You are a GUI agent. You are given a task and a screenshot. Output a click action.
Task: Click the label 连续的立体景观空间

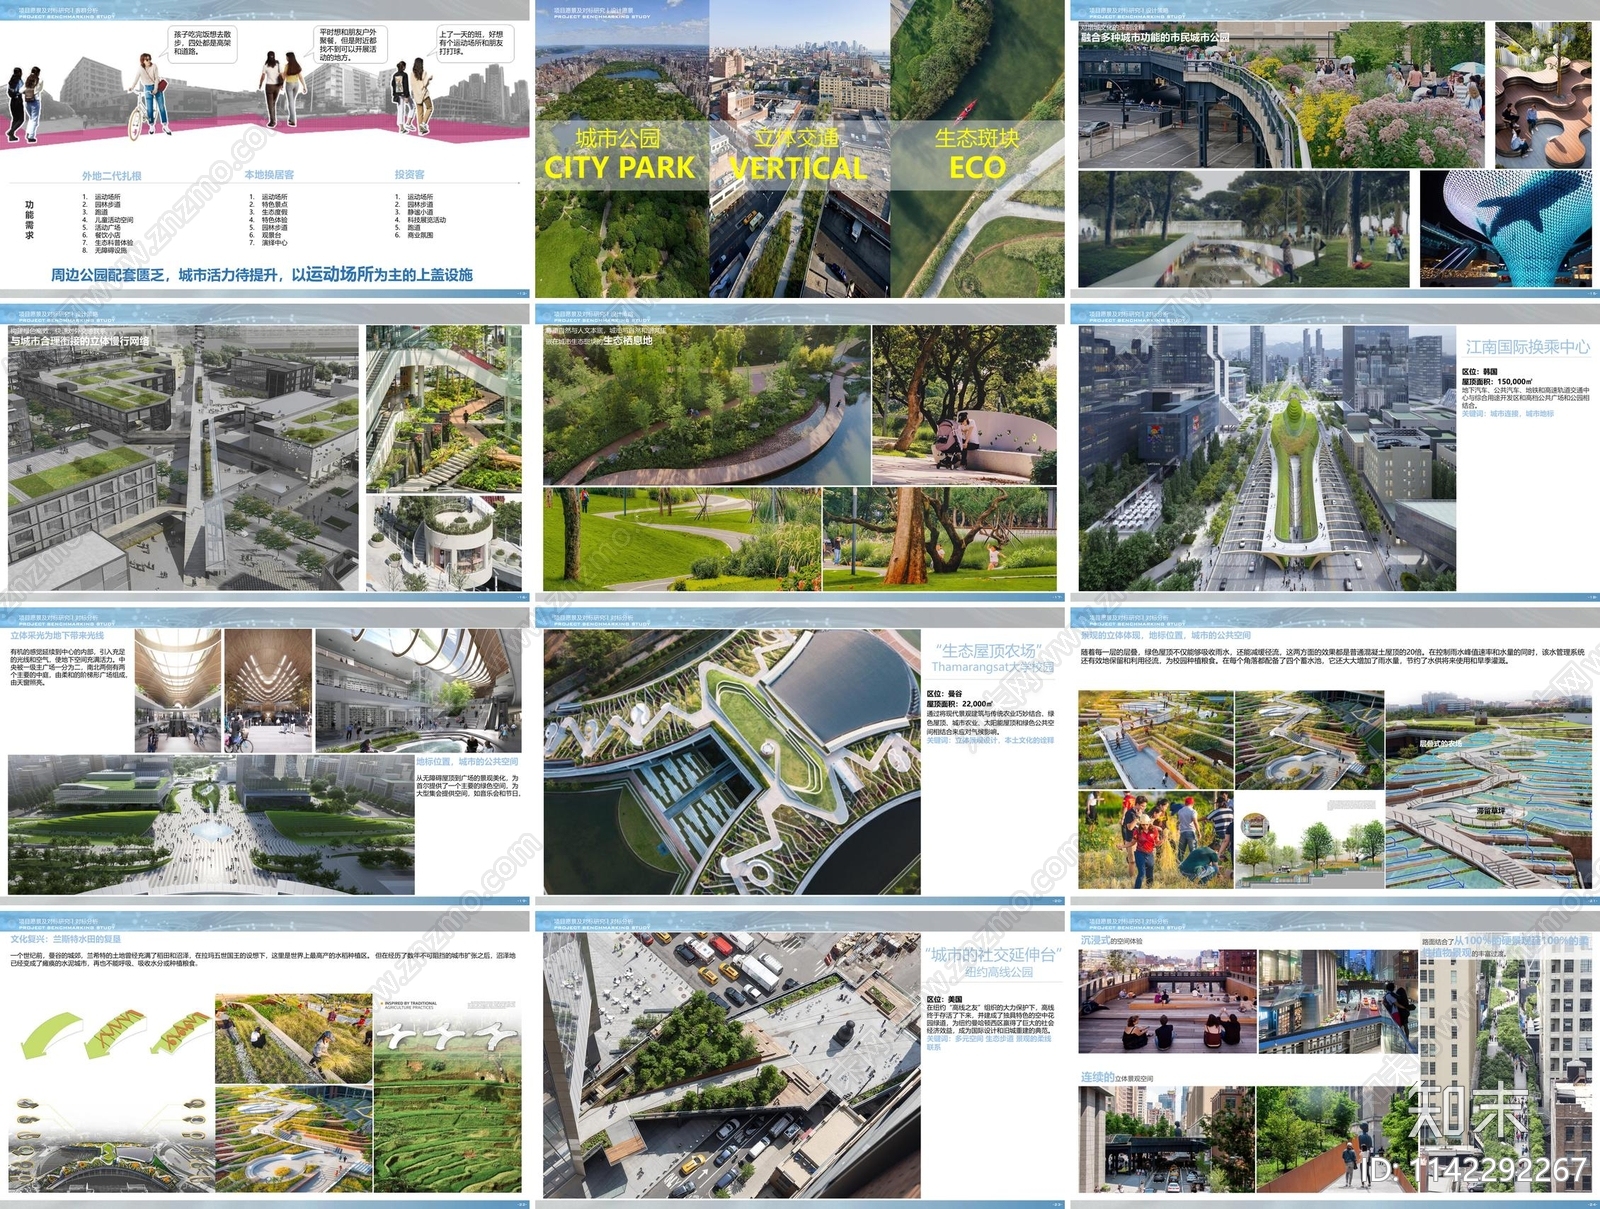[x=1117, y=1078]
